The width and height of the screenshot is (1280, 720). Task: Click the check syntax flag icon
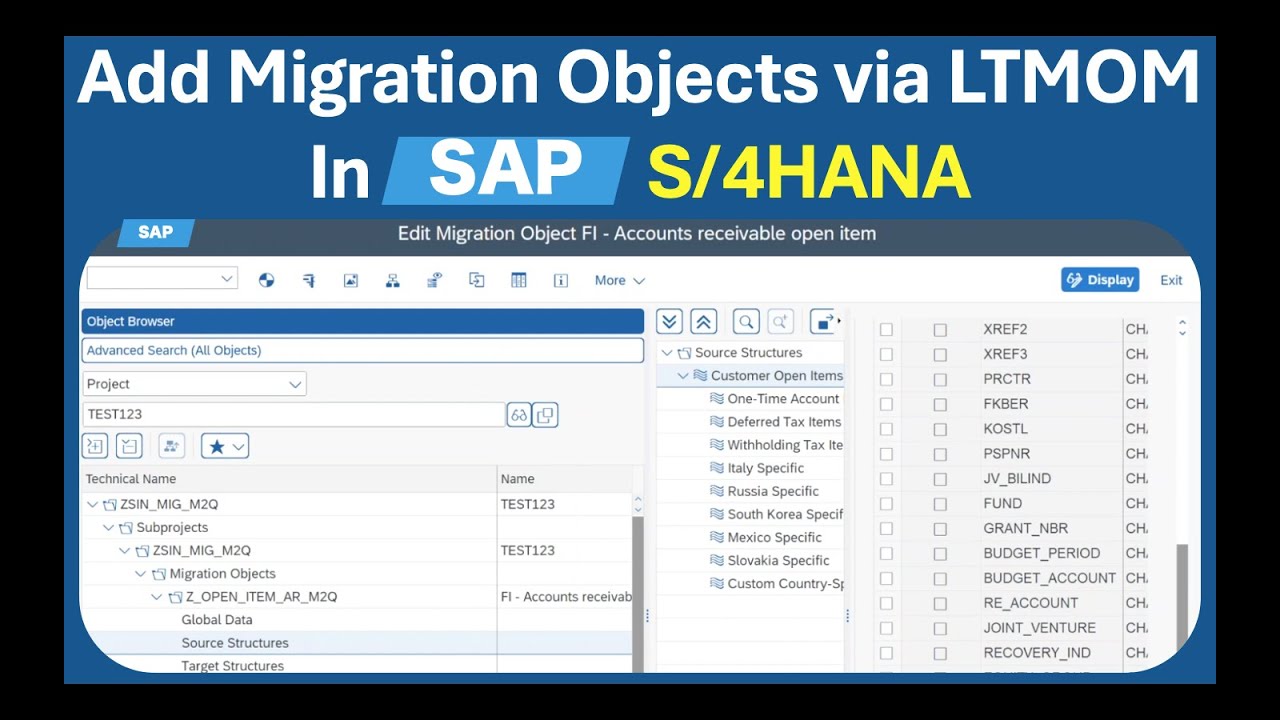click(x=309, y=281)
